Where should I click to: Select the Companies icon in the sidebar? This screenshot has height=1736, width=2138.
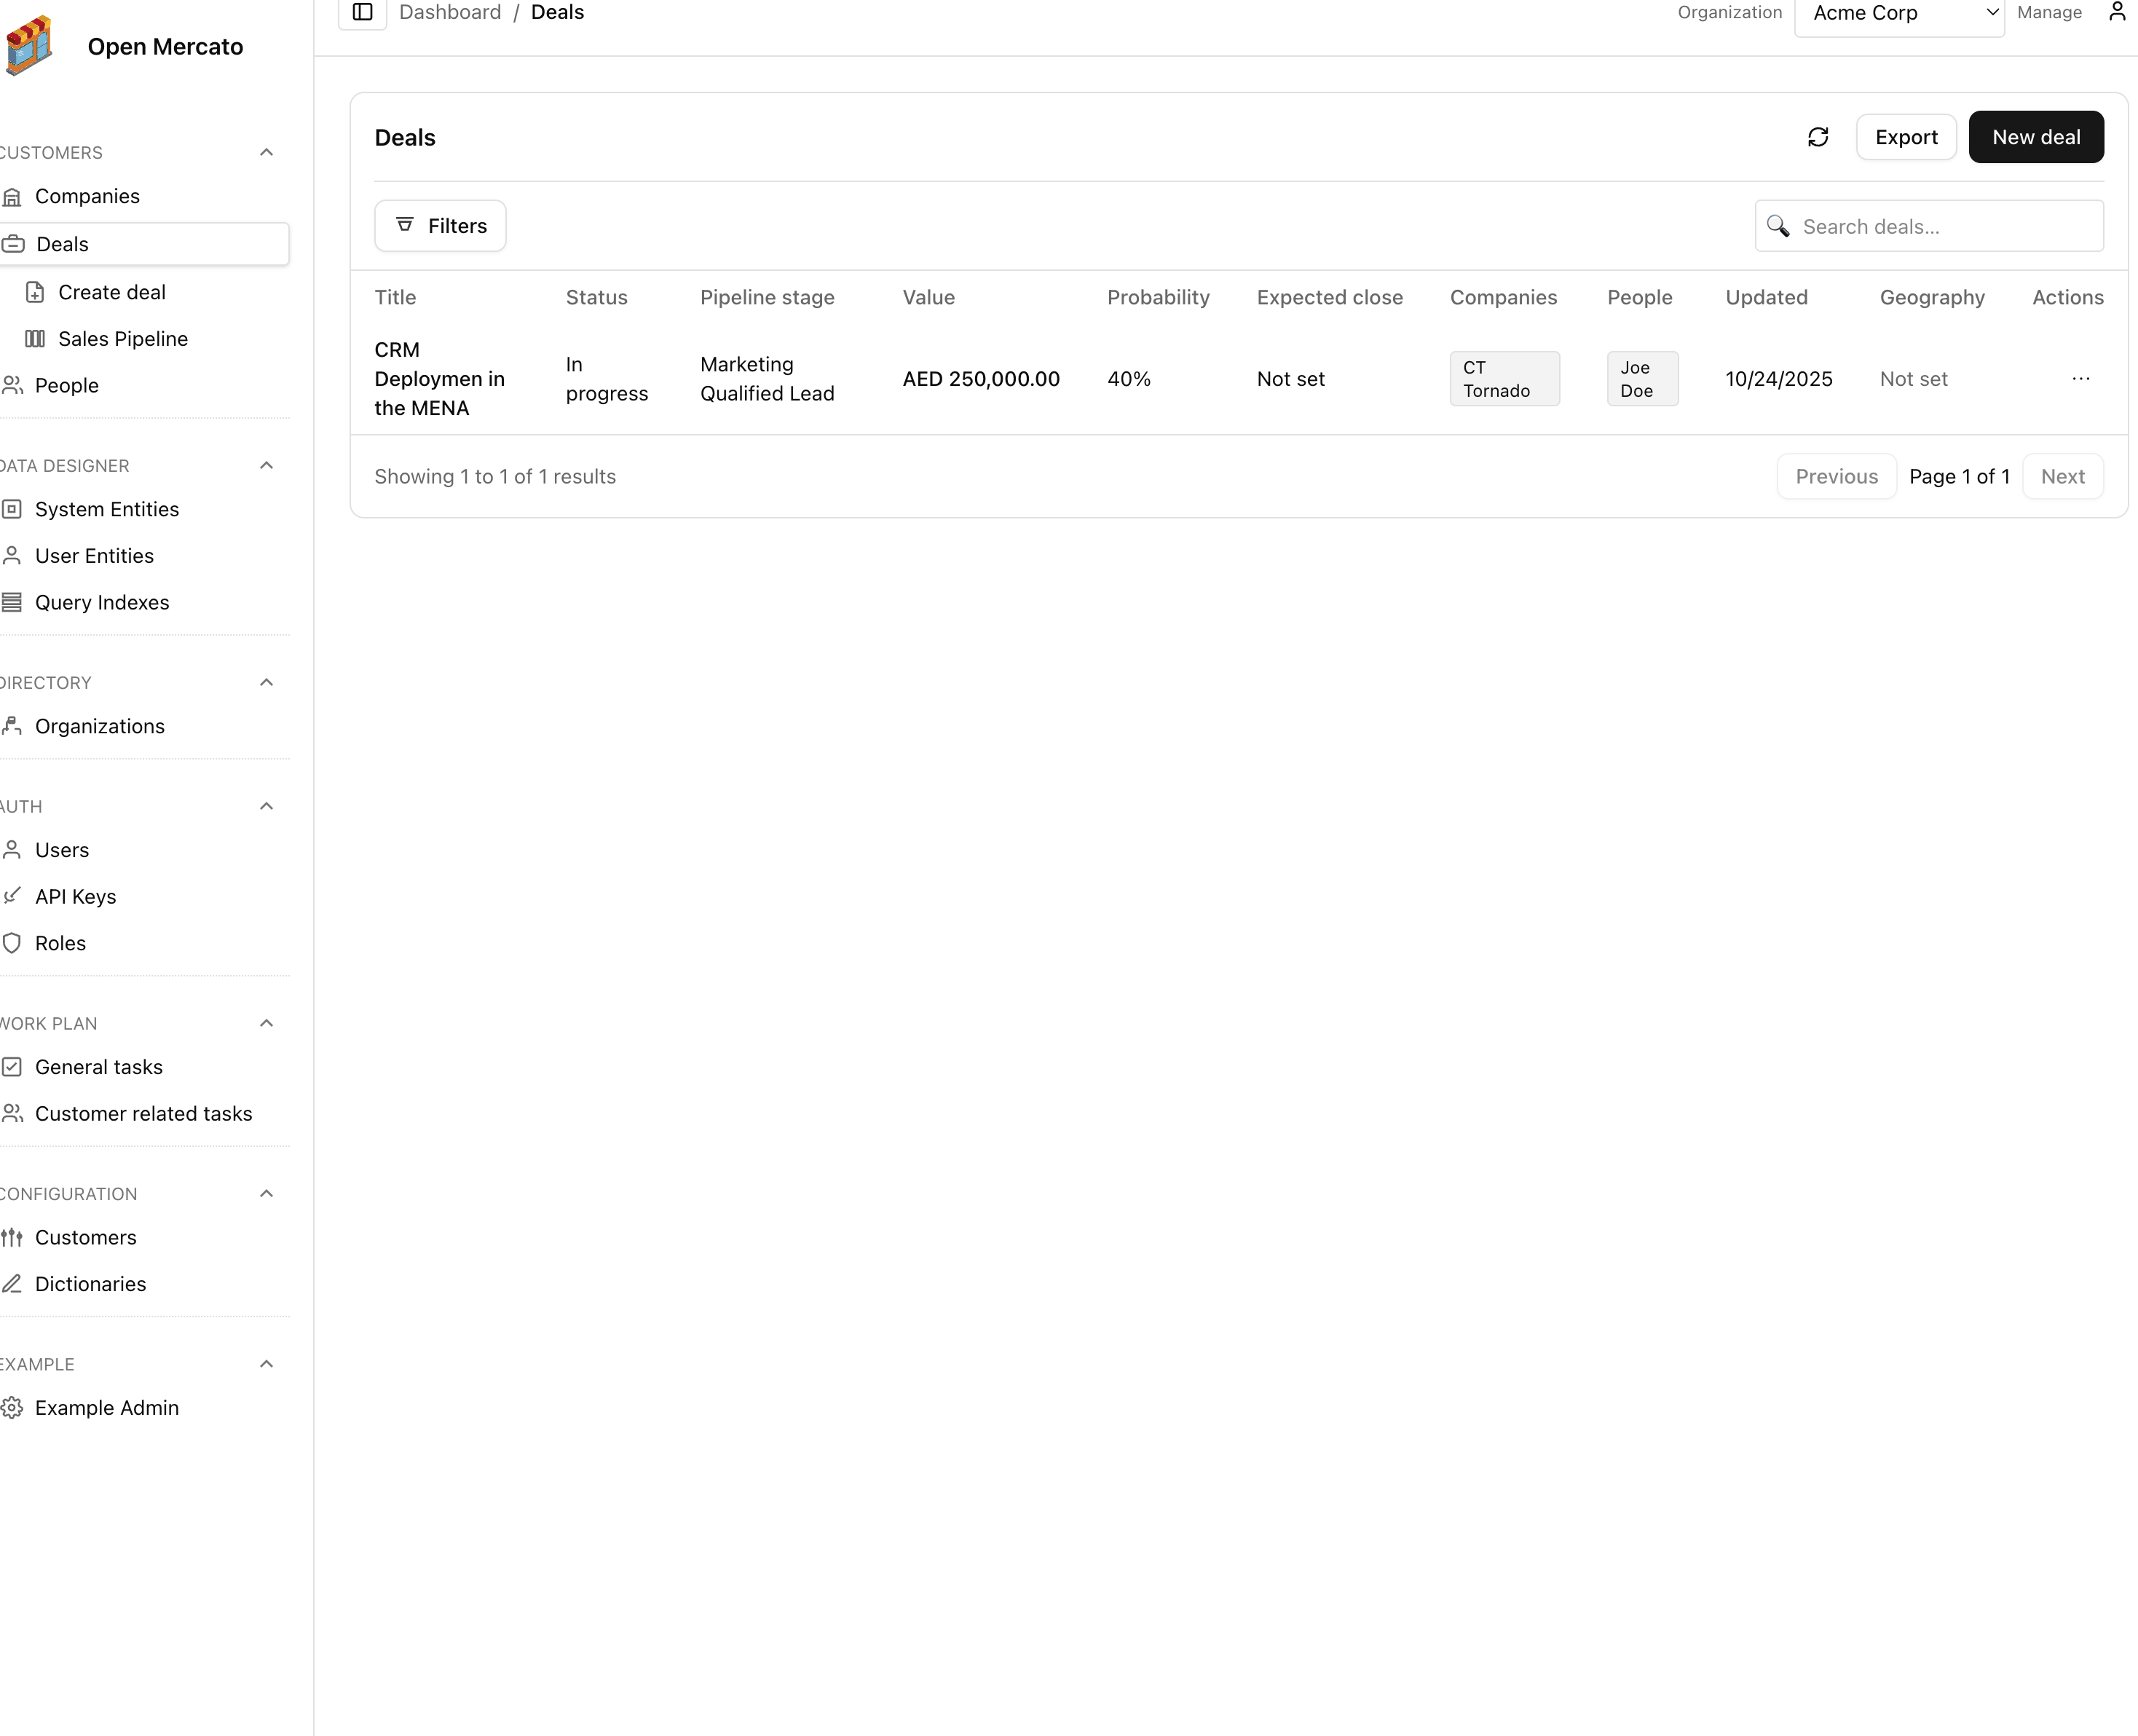(x=13, y=196)
